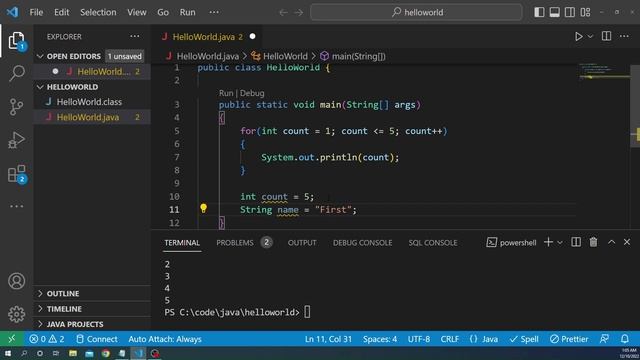Click the Debug code lens link
This screenshot has height=360, width=640.
point(252,93)
